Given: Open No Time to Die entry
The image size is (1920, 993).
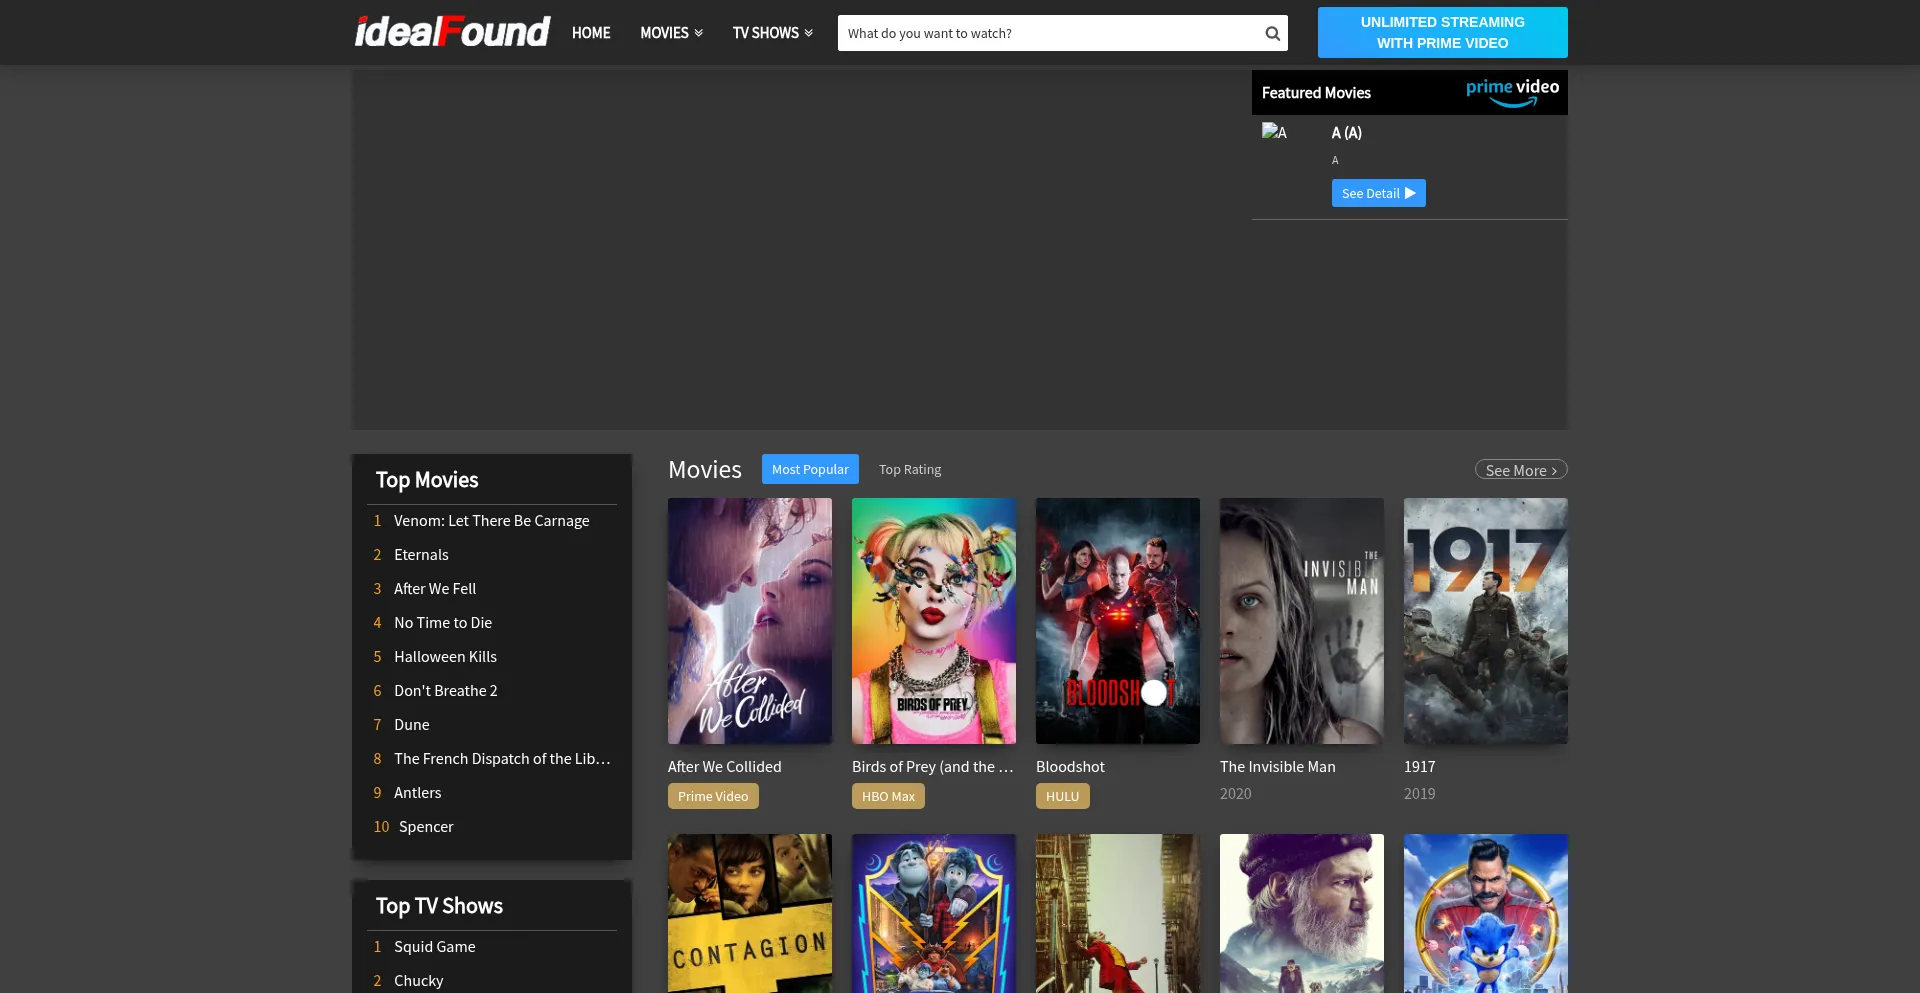Looking at the screenshot, I should (x=443, y=623).
